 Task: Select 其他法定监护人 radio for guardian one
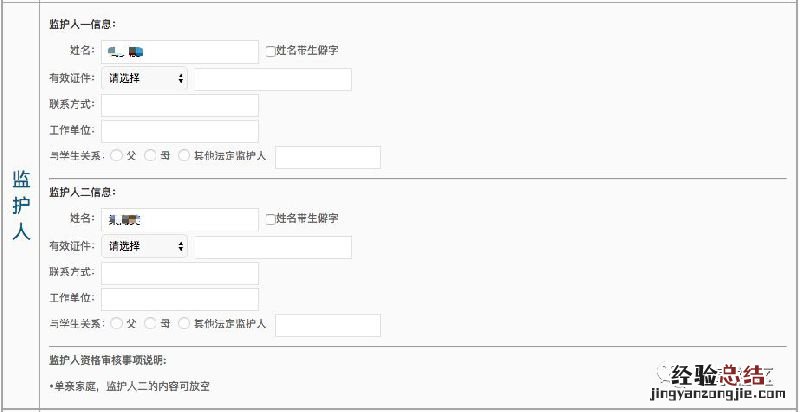[184, 156]
